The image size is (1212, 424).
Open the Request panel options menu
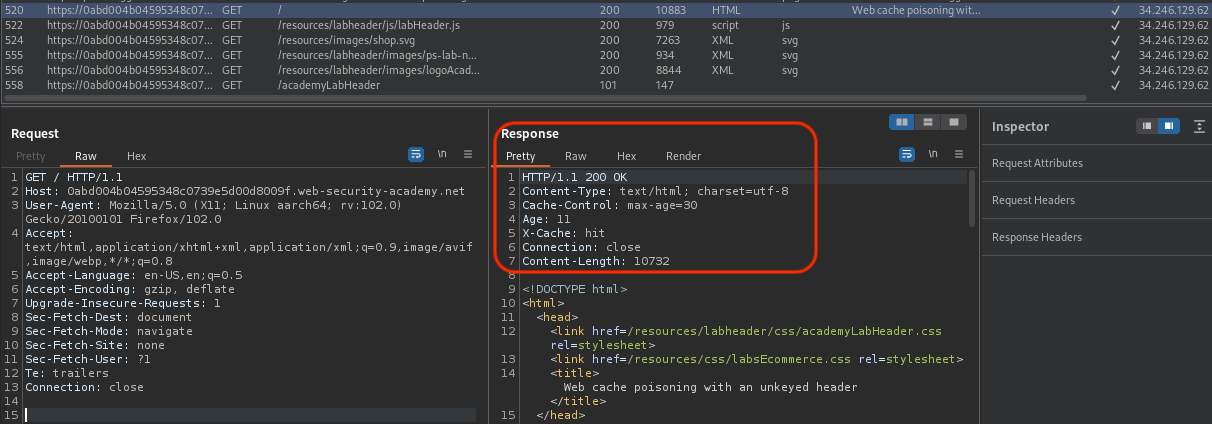[x=467, y=155]
